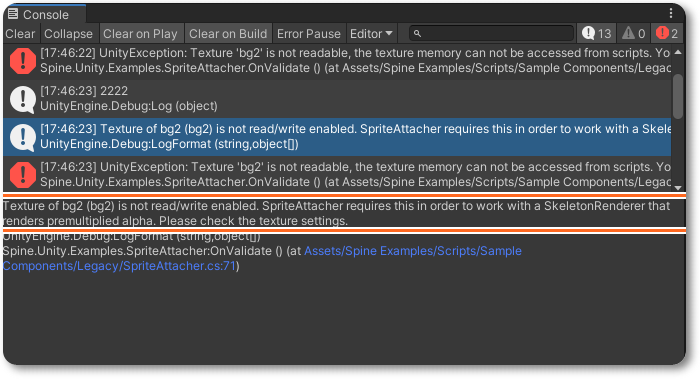This screenshot has height=379, width=700.
Task: Click the log list vertical scrollbar thumb
Action: click(x=678, y=96)
